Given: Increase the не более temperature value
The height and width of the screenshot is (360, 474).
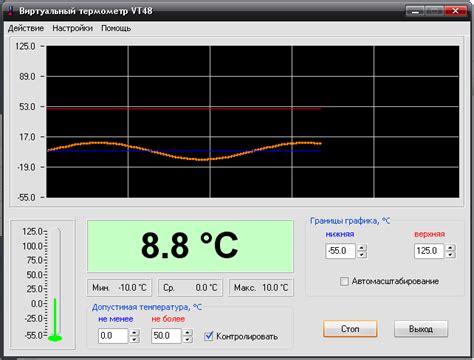Looking at the screenshot, I should [x=188, y=332].
